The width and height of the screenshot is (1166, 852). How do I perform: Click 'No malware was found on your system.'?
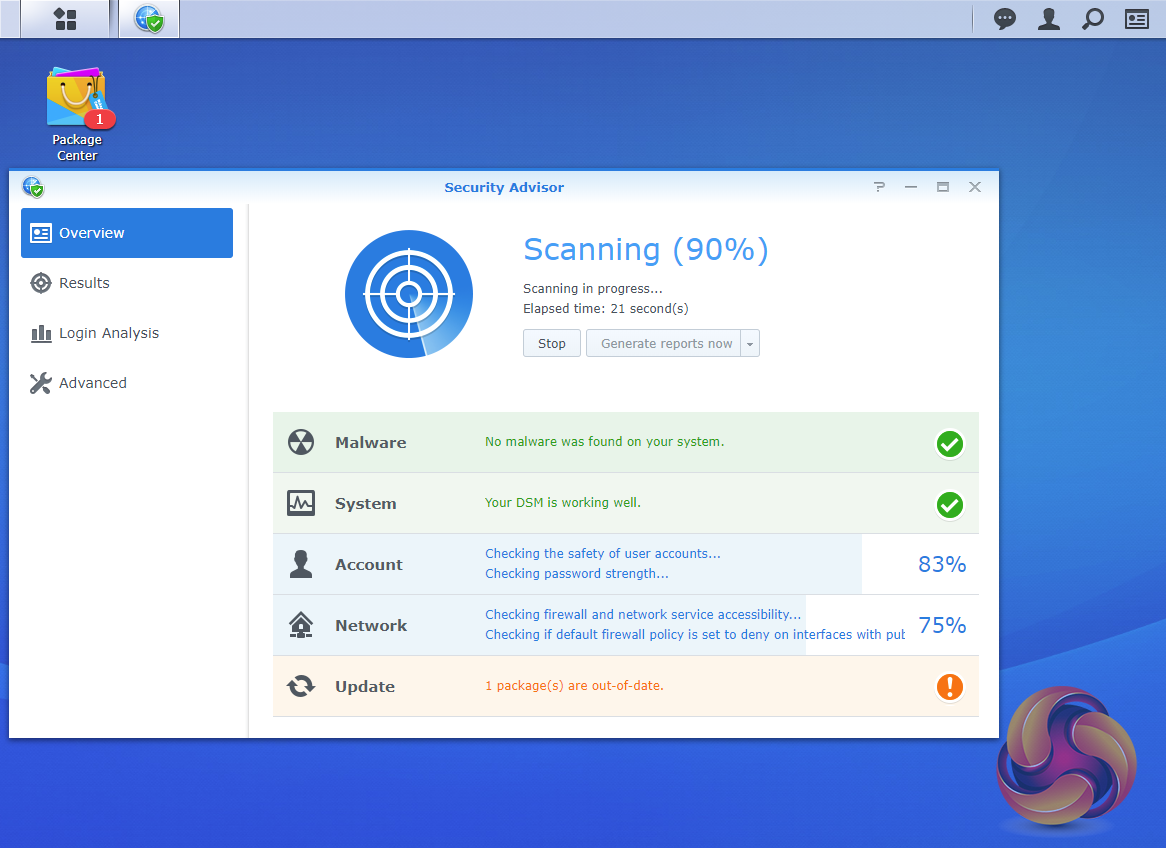605,442
